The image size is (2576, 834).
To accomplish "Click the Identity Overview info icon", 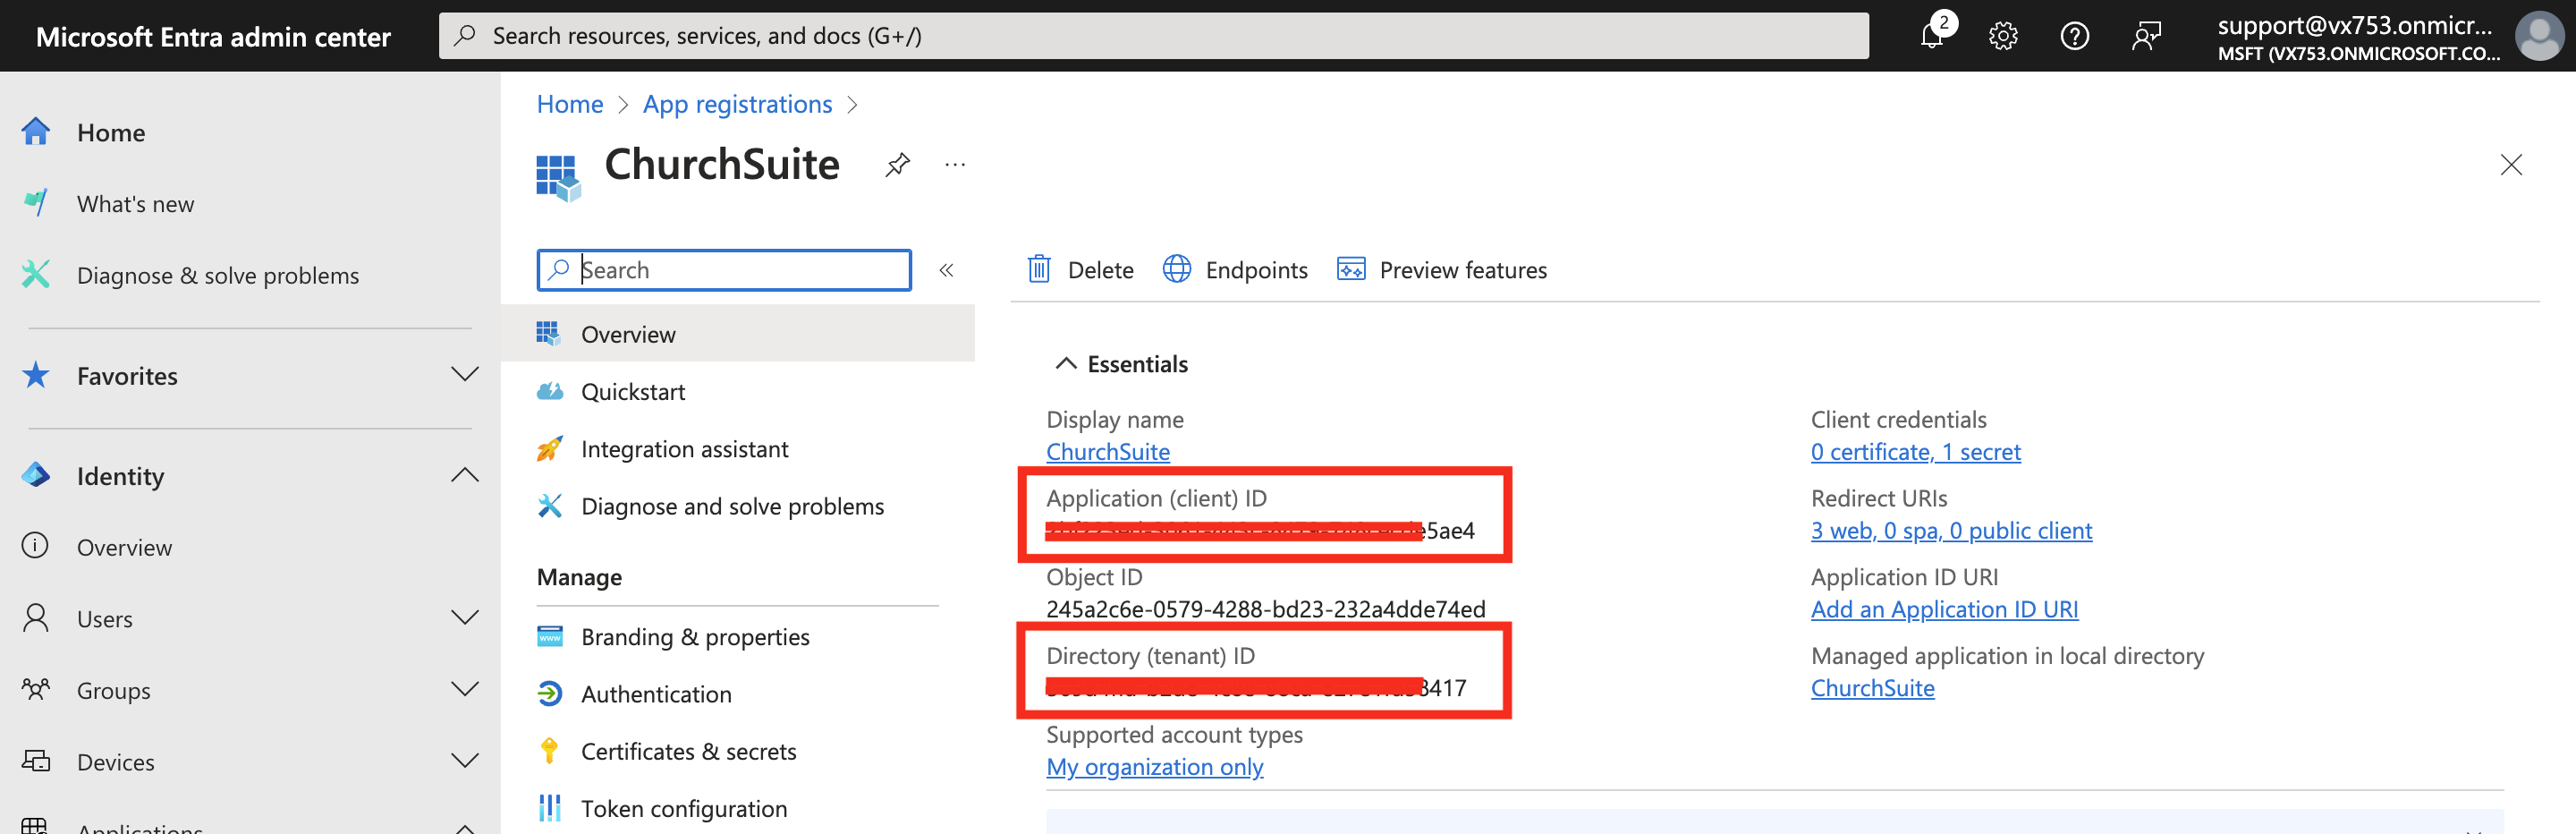I will coord(36,546).
